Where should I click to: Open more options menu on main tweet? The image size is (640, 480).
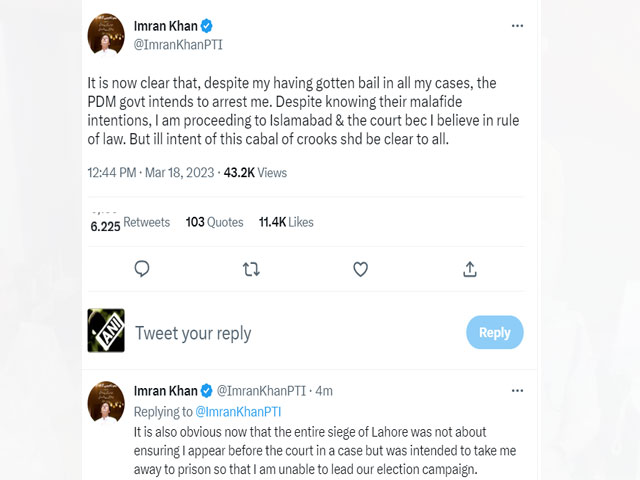[x=516, y=25]
